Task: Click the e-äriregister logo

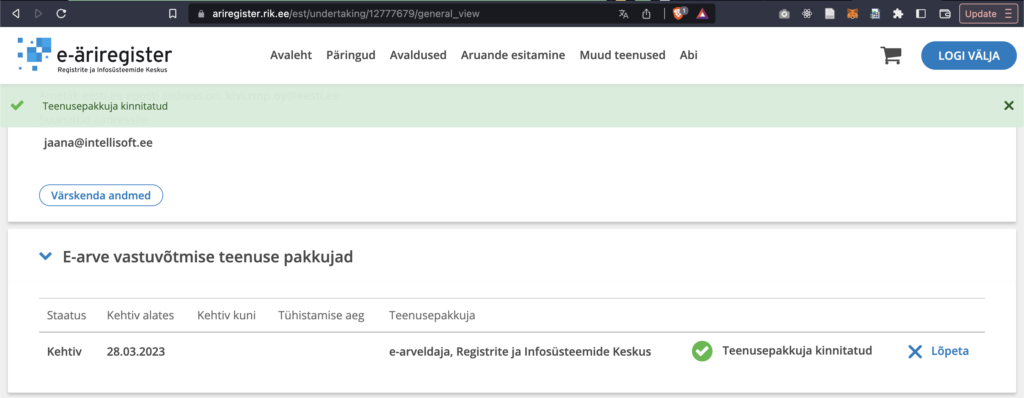Action: pos(95,55)
